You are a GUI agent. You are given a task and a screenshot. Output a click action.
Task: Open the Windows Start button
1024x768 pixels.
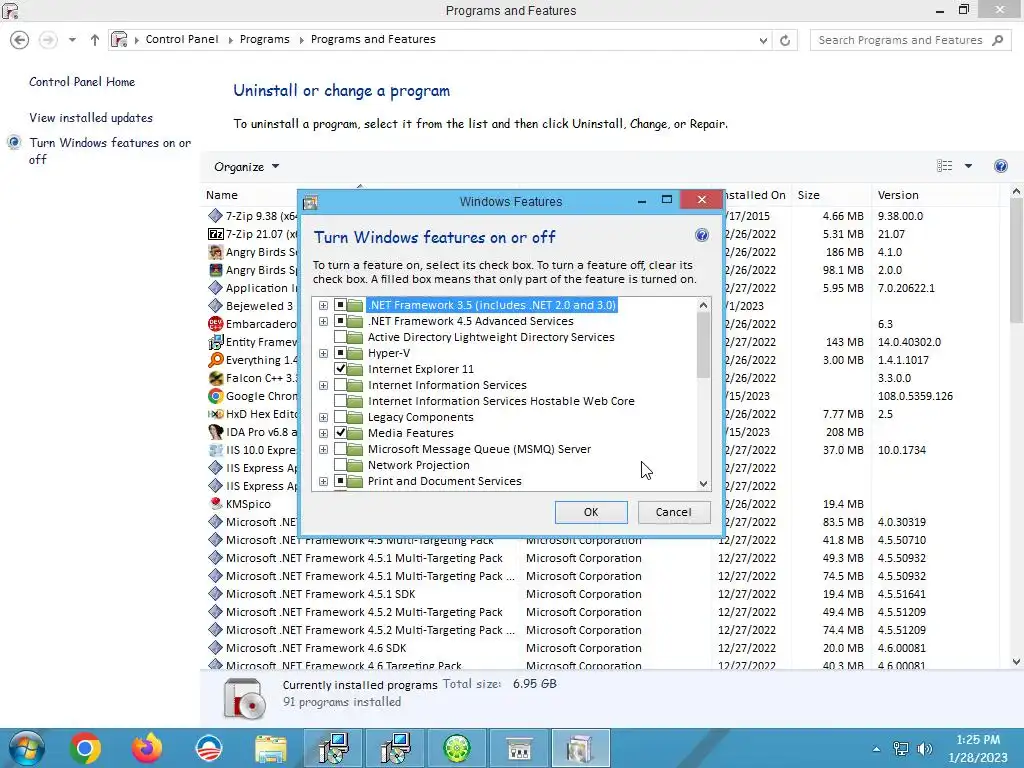(26, 748)
